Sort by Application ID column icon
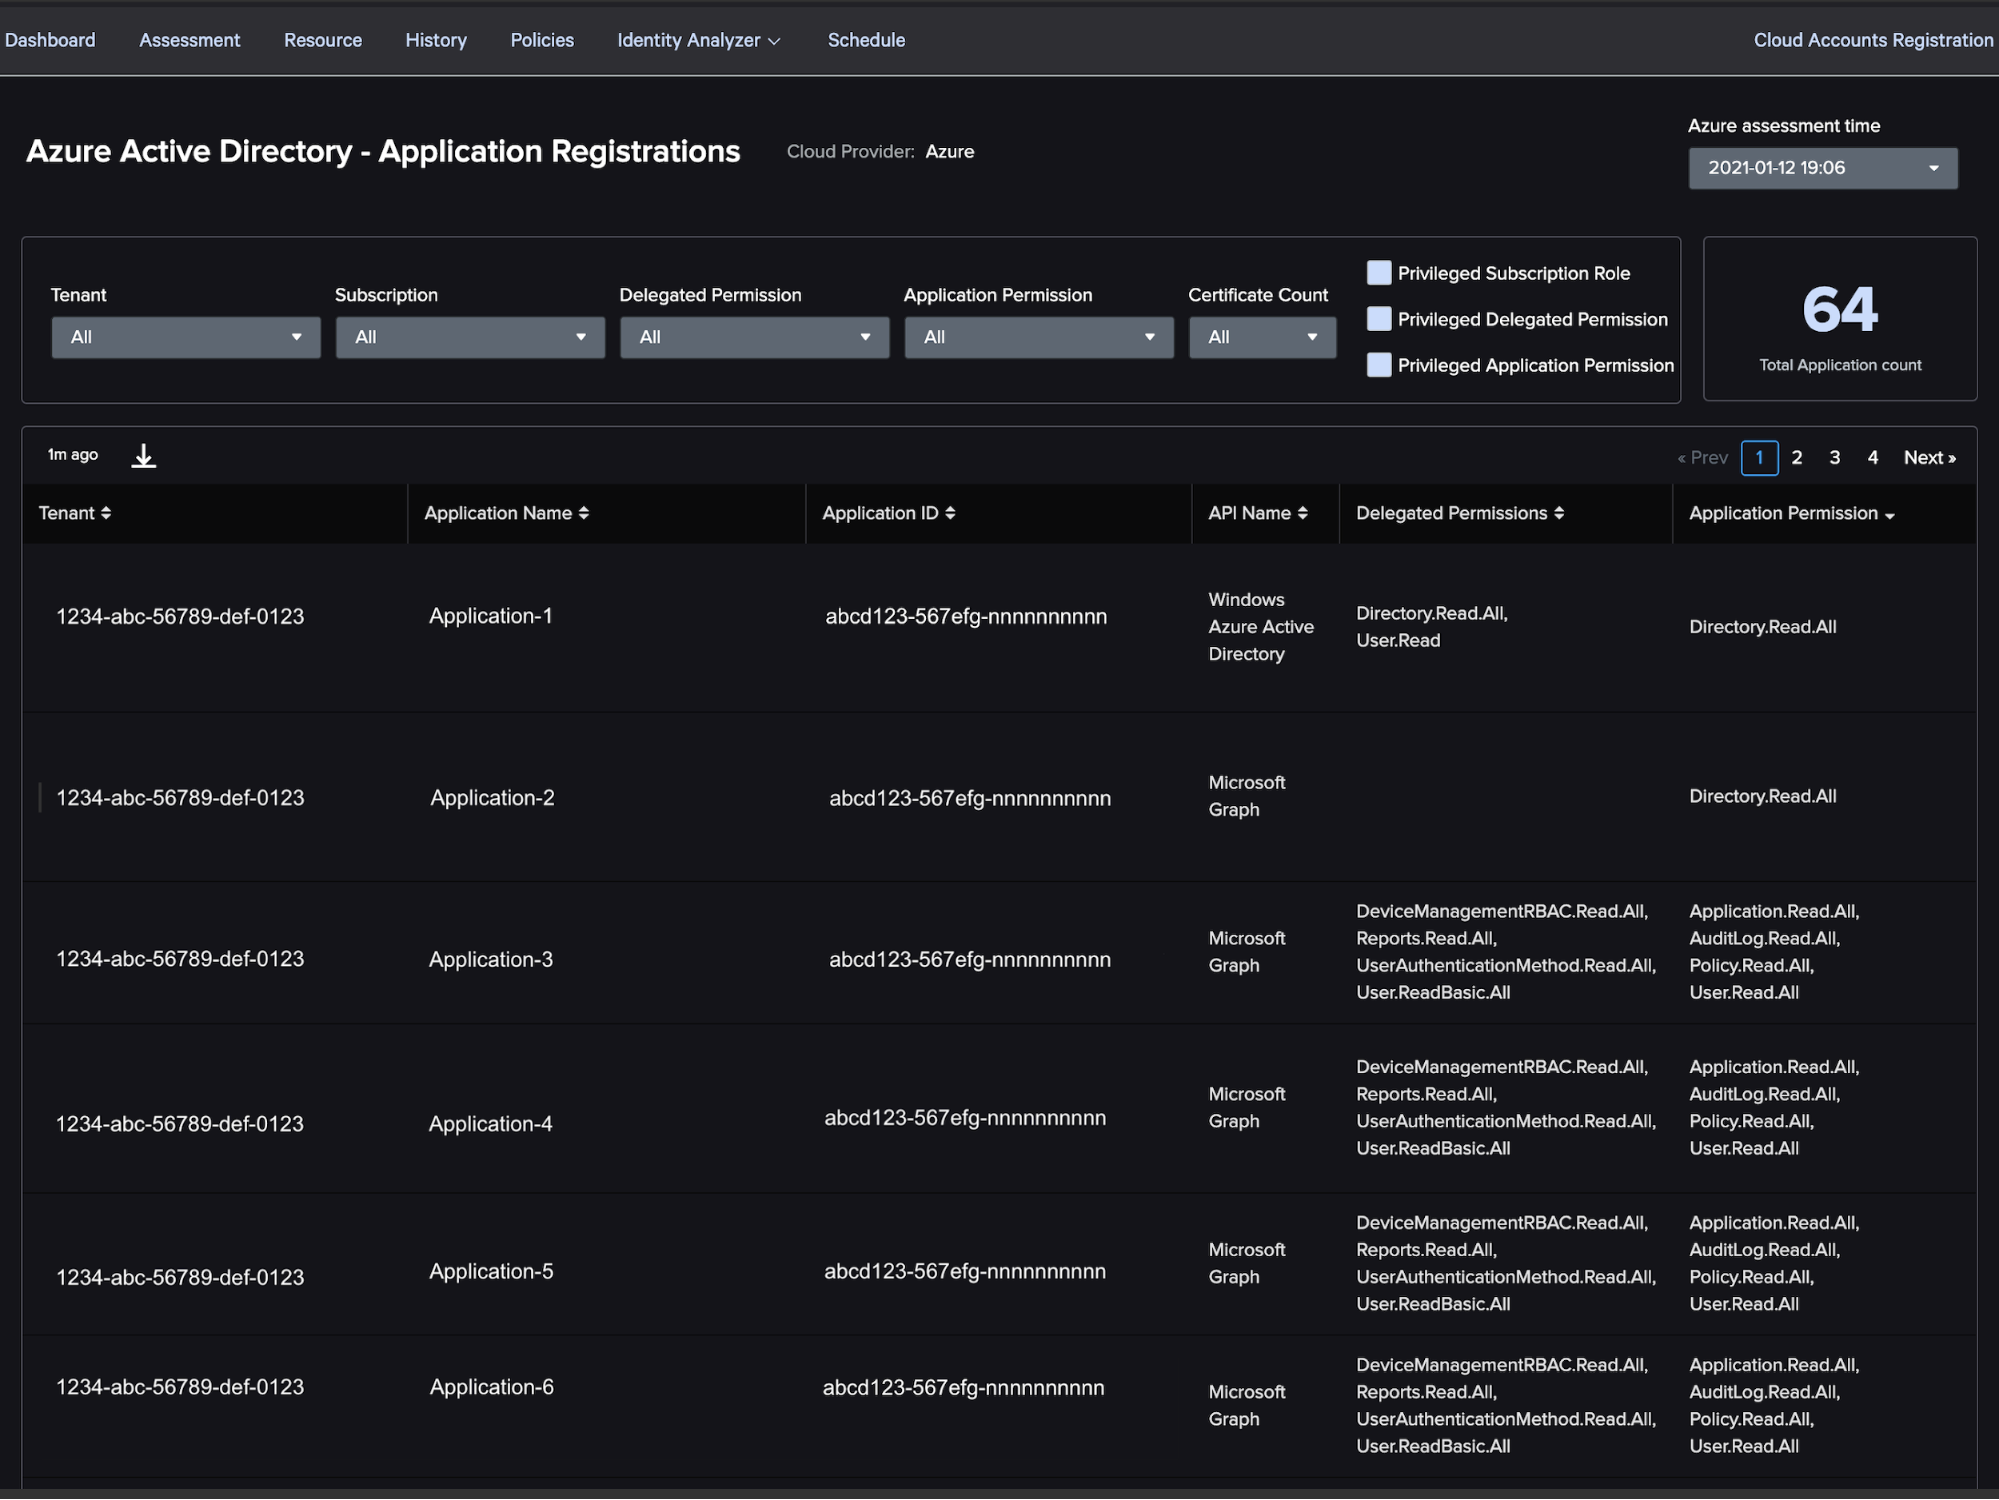 950,513
